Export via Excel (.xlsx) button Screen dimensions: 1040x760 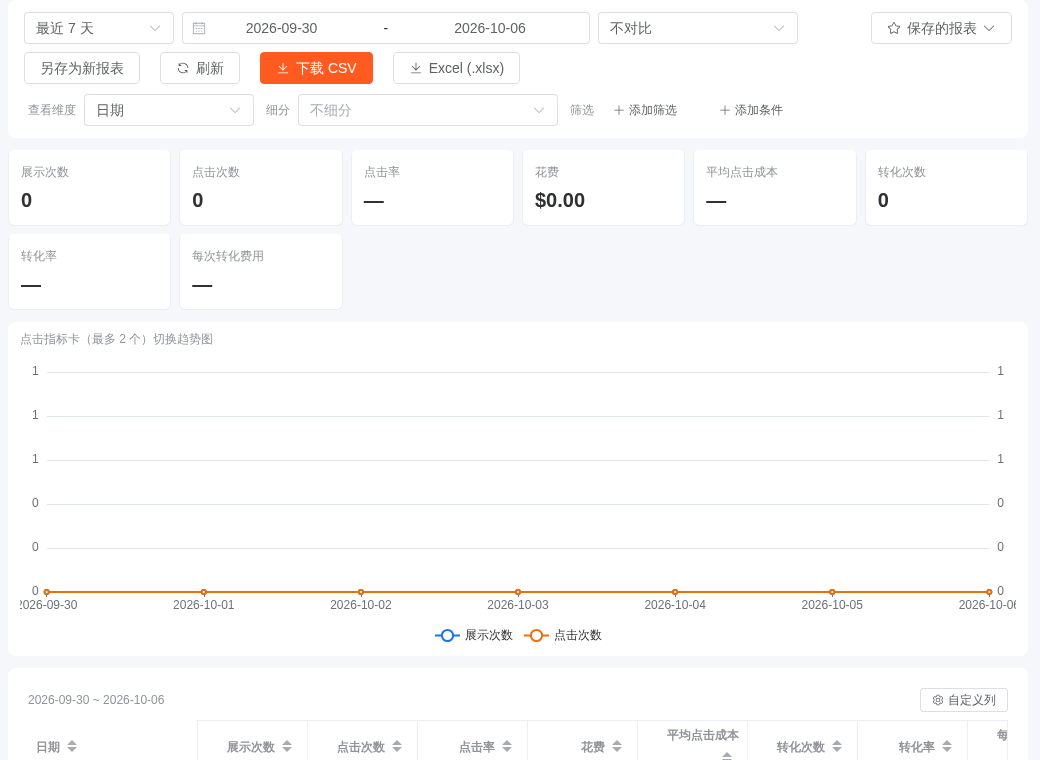456,68
